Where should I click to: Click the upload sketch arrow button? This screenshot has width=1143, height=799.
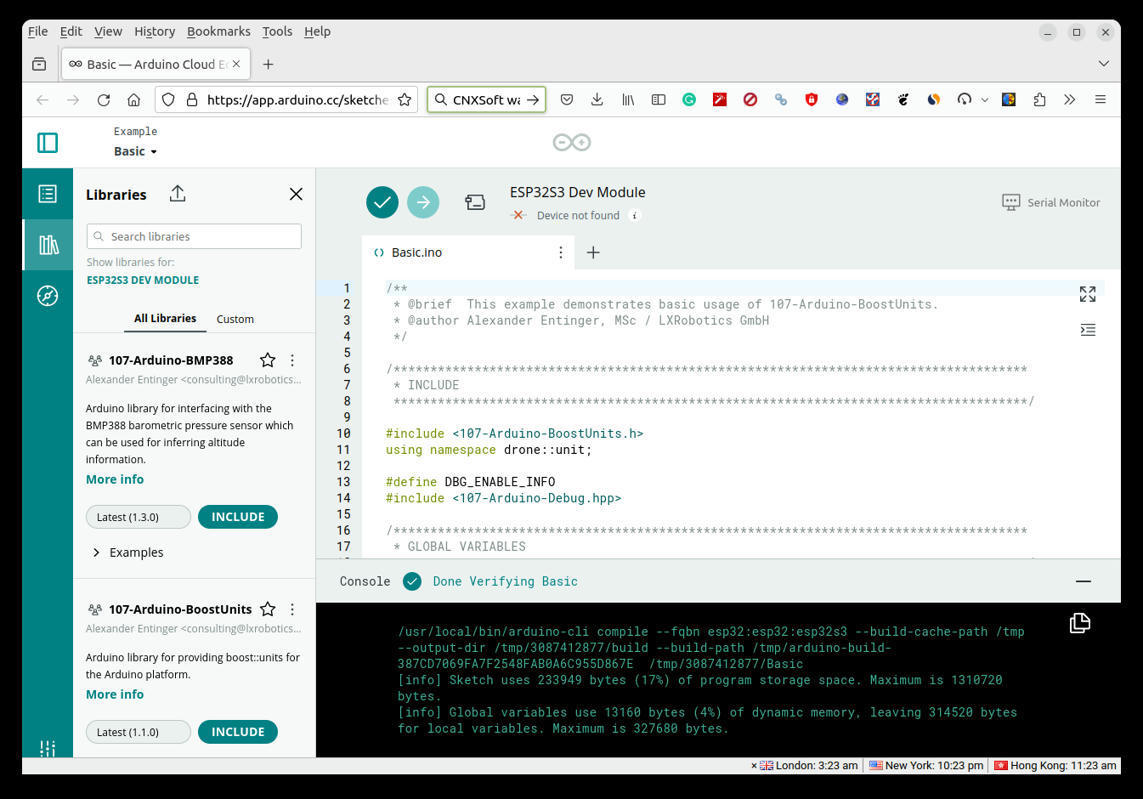click(x=423, y=202)
